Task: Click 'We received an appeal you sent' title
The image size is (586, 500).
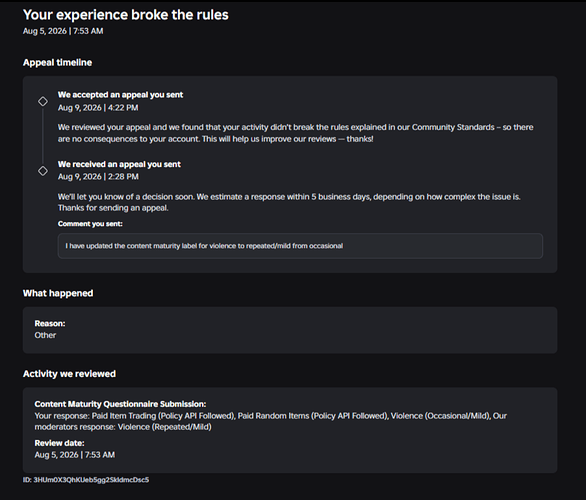Action: [x=119, y=164]
